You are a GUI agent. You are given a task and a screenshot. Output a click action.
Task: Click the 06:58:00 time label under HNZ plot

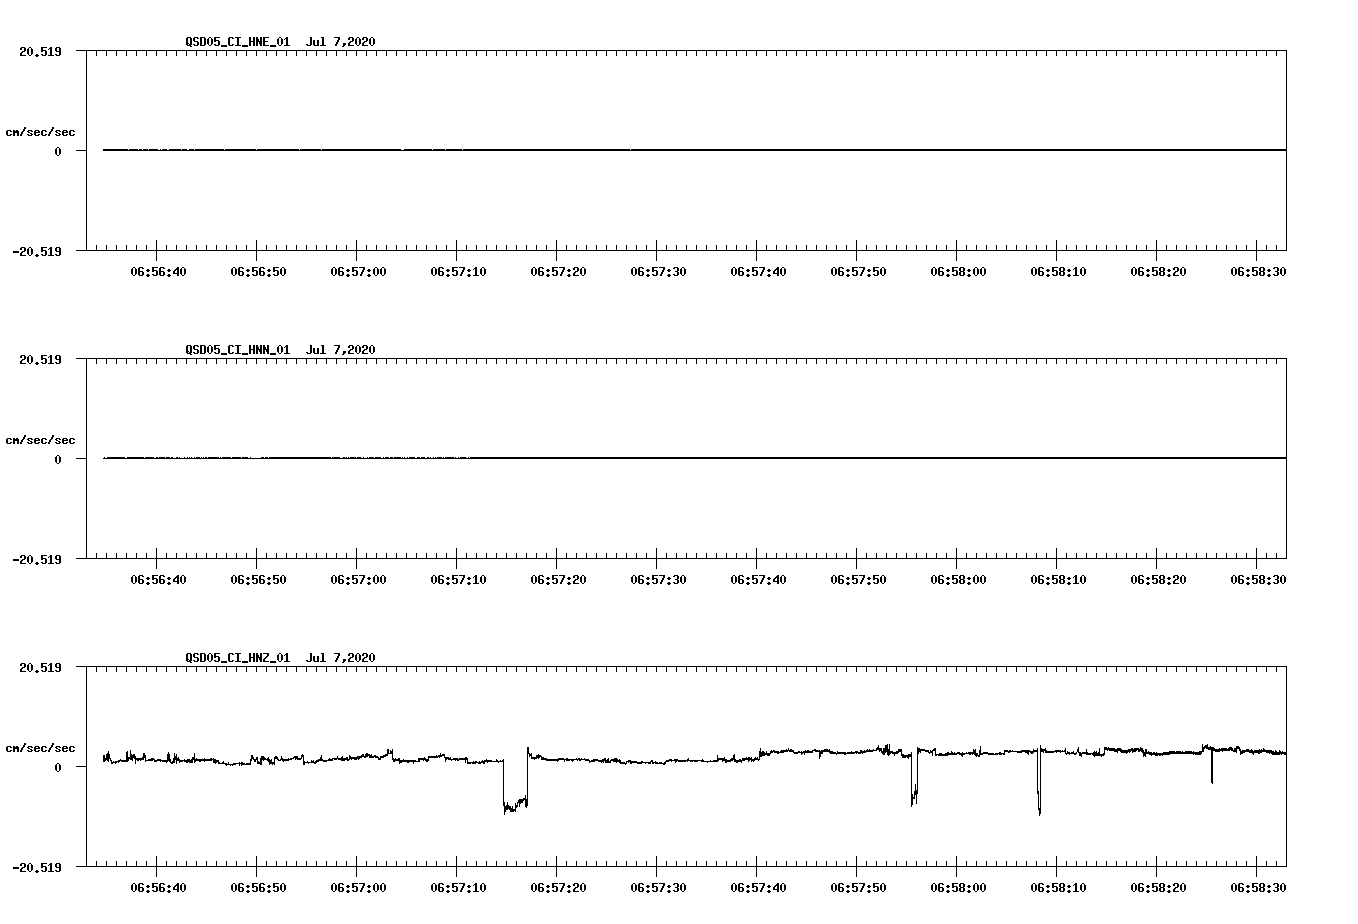coord(958,888)
